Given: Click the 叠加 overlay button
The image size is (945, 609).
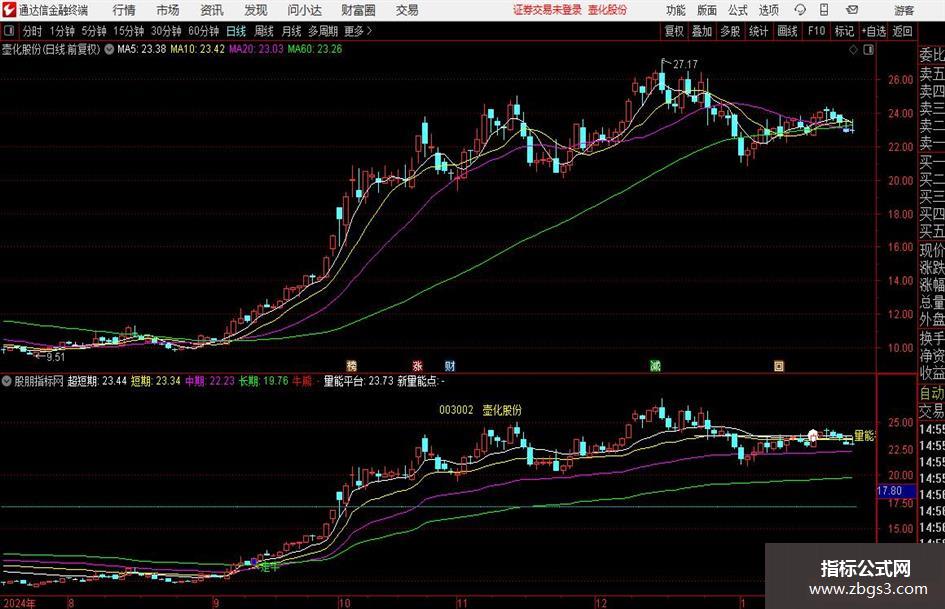Looking at the screenshot, I should click(x=702, y=31).
